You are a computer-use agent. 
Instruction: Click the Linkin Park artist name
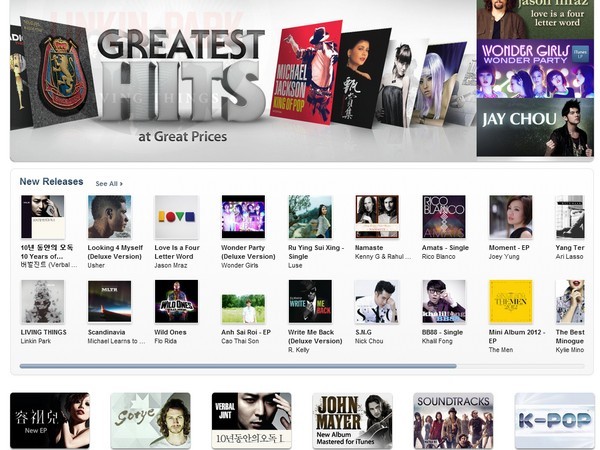[36, 341]
